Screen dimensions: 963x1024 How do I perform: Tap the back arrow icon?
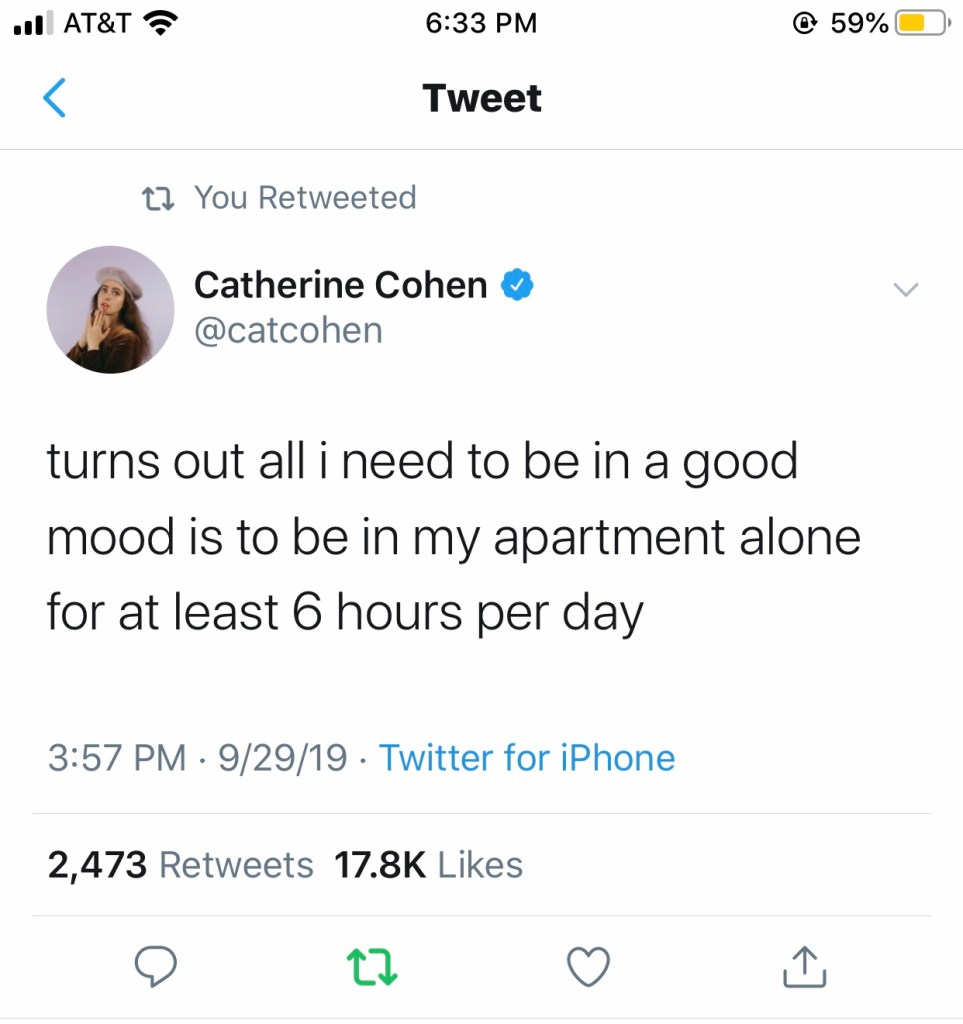coord(56,98)
